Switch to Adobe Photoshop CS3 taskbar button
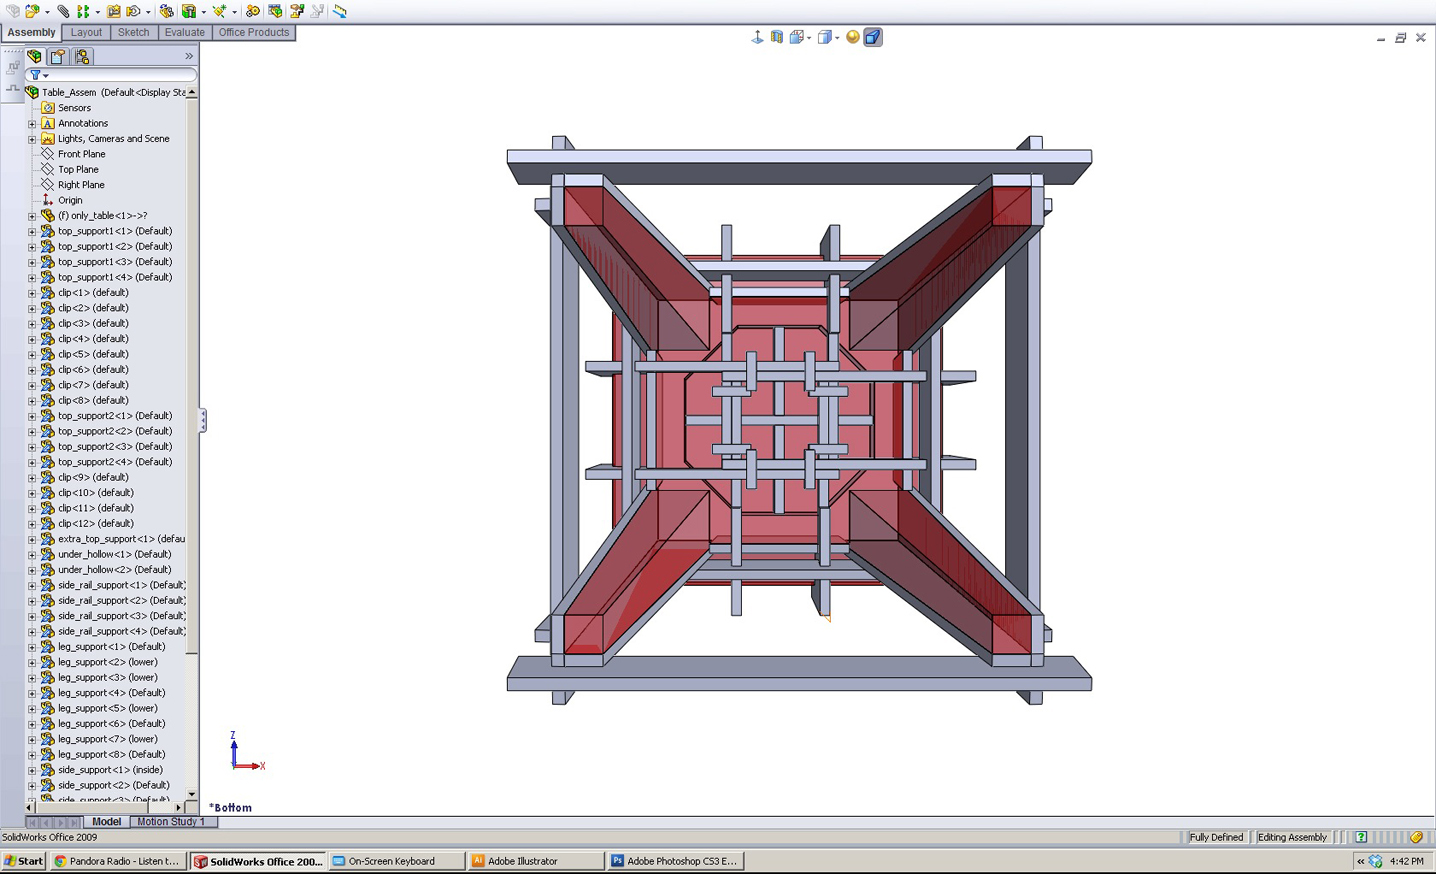The height and width of the screenshot is (874, 1436). [x=675, y=861]
